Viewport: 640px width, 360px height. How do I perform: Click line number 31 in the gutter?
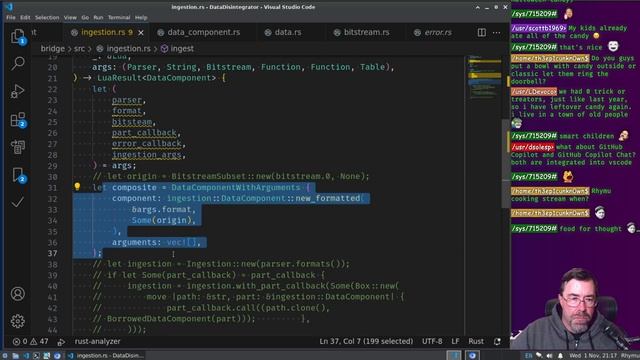coord(53,188)
